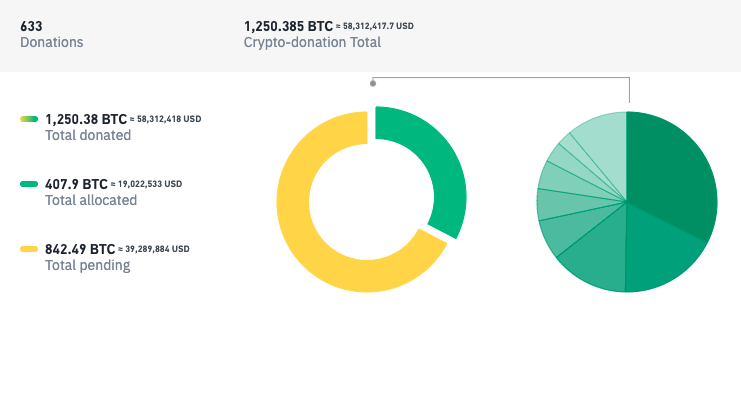Click the '1,250.38 BTC' total donated value
The image size is (741, 393).
pos(86,119)
